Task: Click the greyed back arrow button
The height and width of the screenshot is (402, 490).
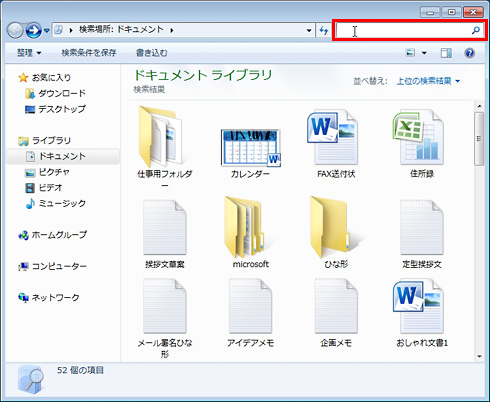Action: click(x=15, y=31)
